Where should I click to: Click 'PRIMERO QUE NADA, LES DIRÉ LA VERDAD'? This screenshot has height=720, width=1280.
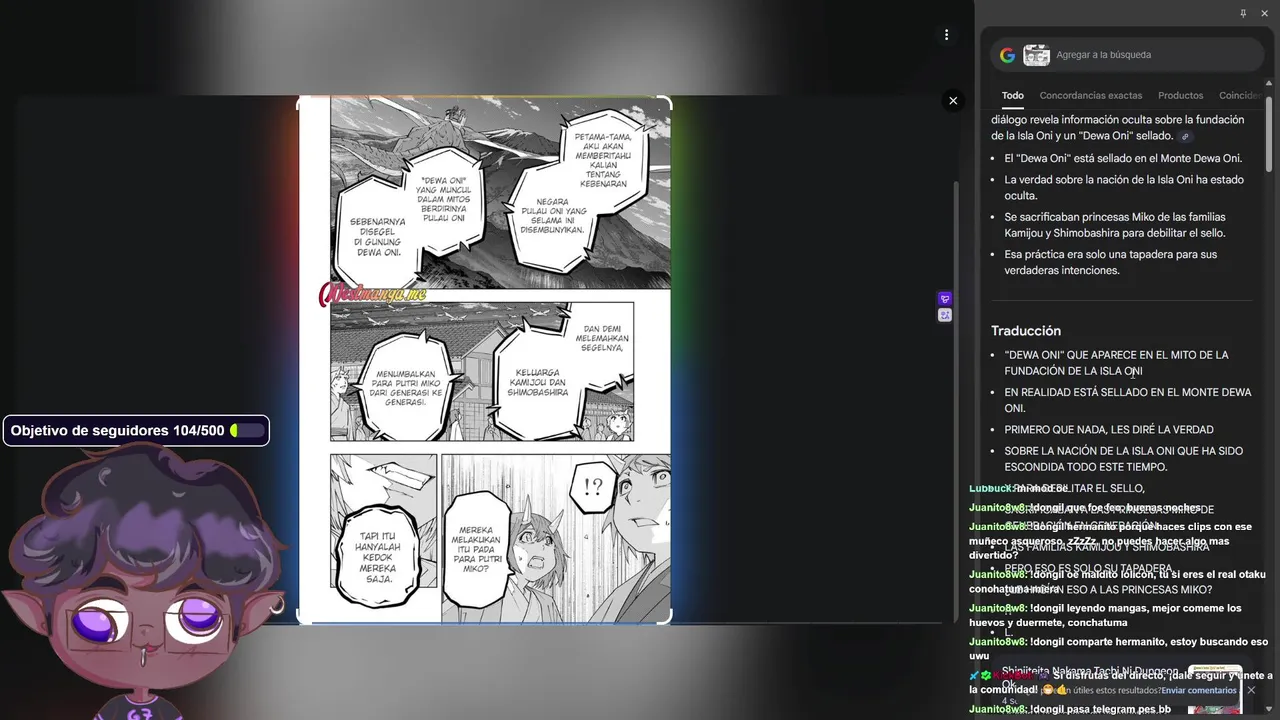coord(1109,430)
